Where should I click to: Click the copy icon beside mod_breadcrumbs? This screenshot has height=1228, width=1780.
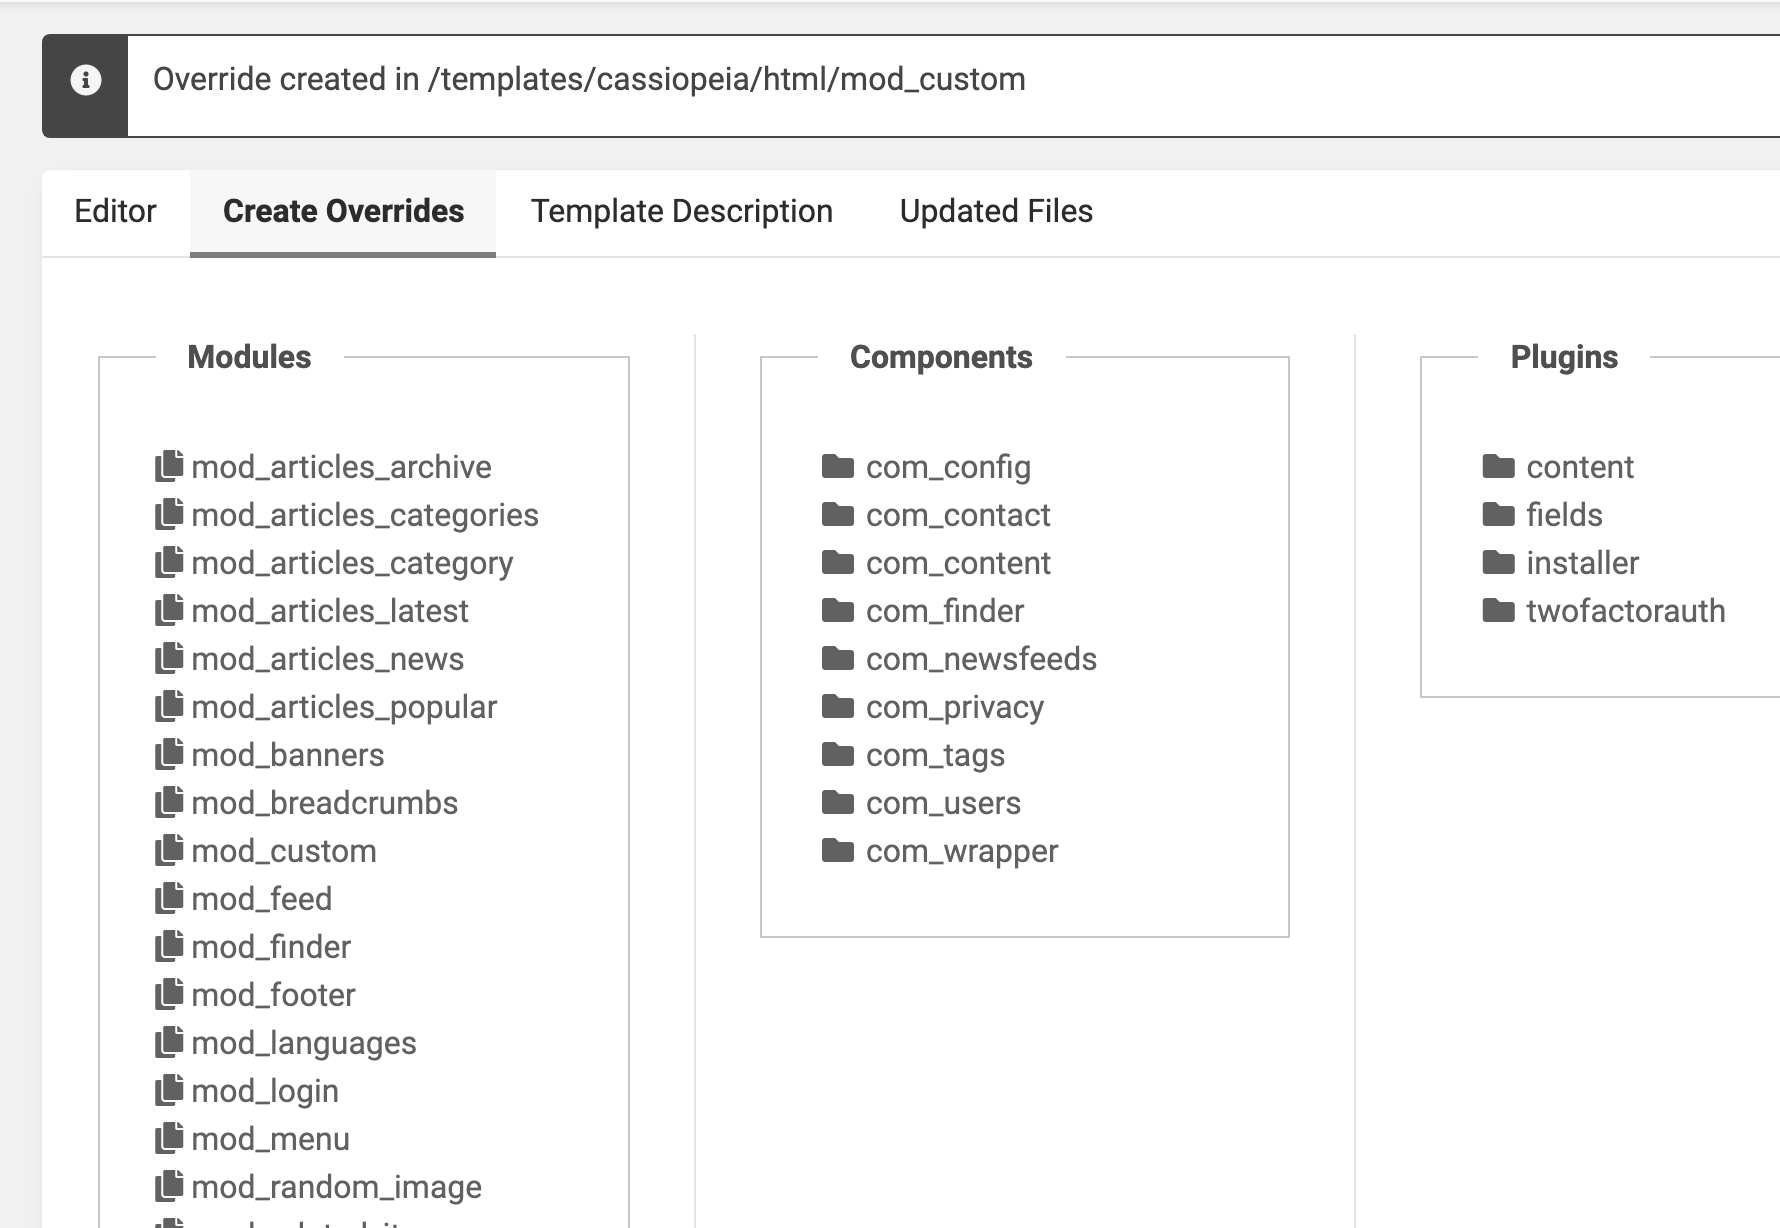tap(169, 802)
